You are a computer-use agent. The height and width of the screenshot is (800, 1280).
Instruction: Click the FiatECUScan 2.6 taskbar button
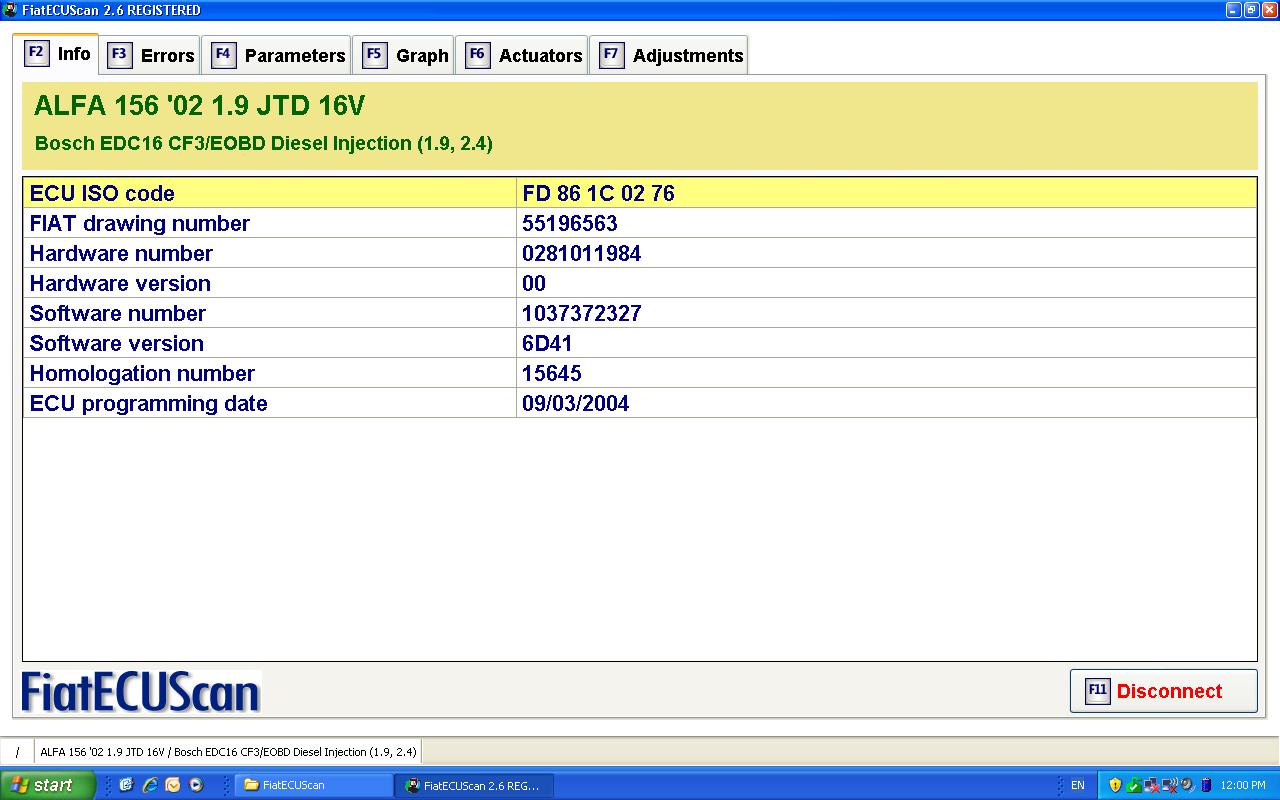[x=474, y=785]
